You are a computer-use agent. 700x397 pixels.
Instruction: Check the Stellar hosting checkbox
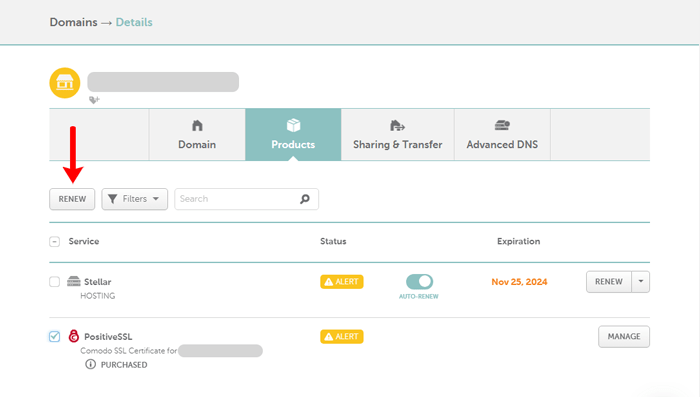(54, 282)
